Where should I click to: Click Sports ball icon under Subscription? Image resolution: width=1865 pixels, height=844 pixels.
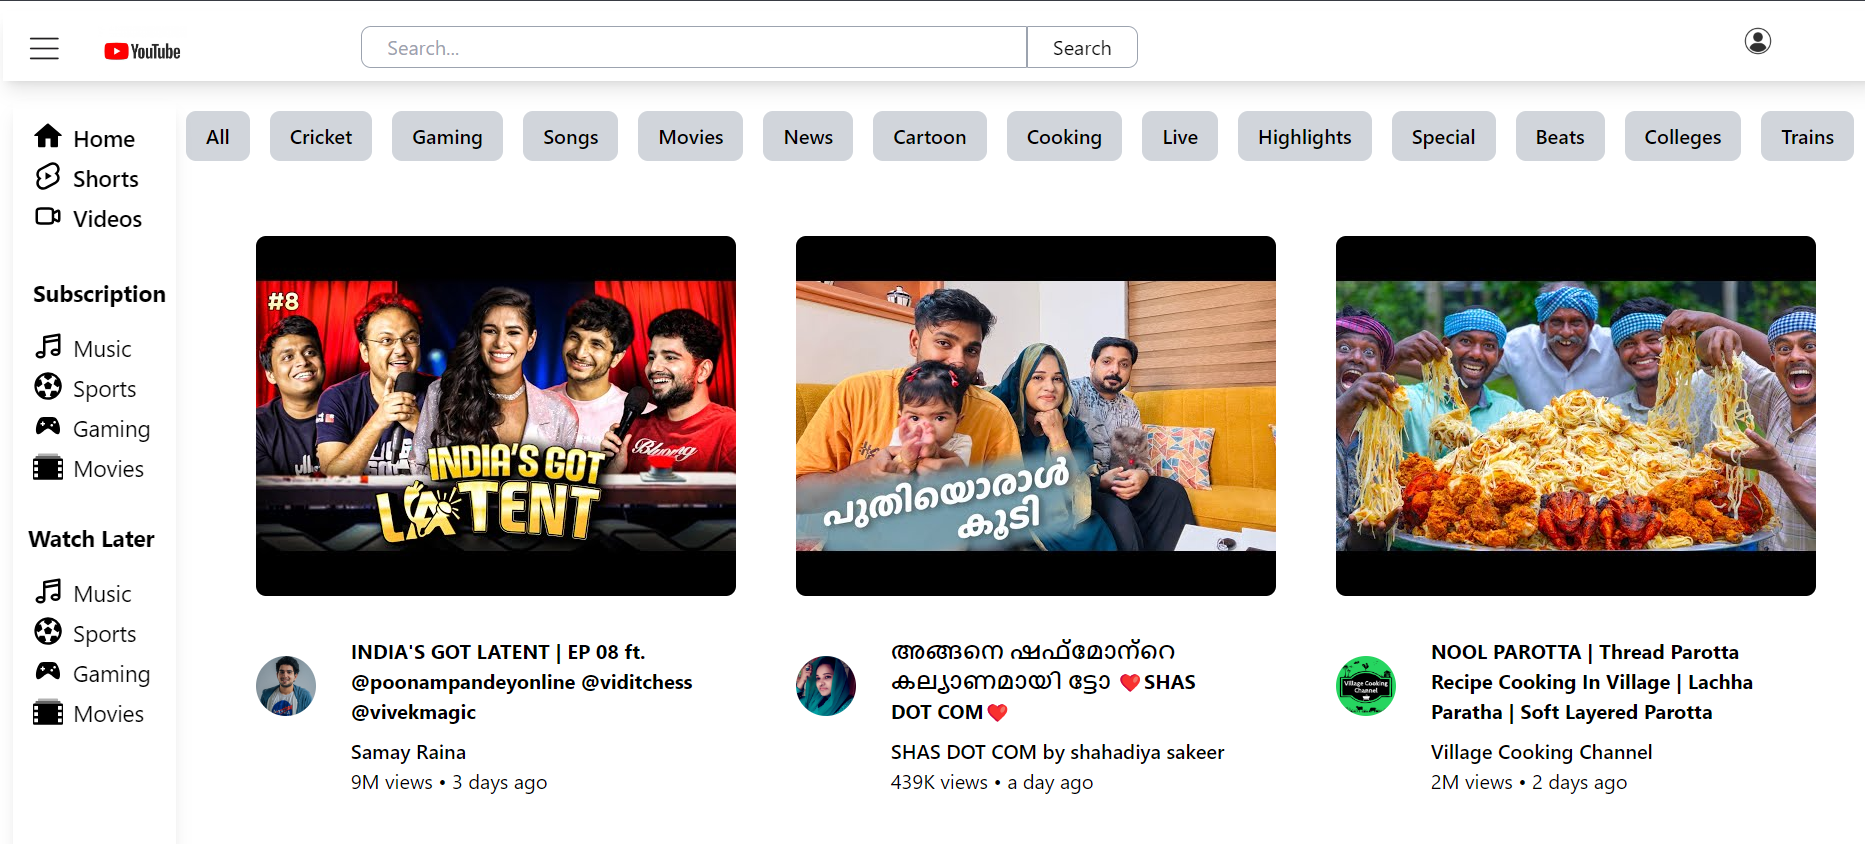(x=48, y=386)
